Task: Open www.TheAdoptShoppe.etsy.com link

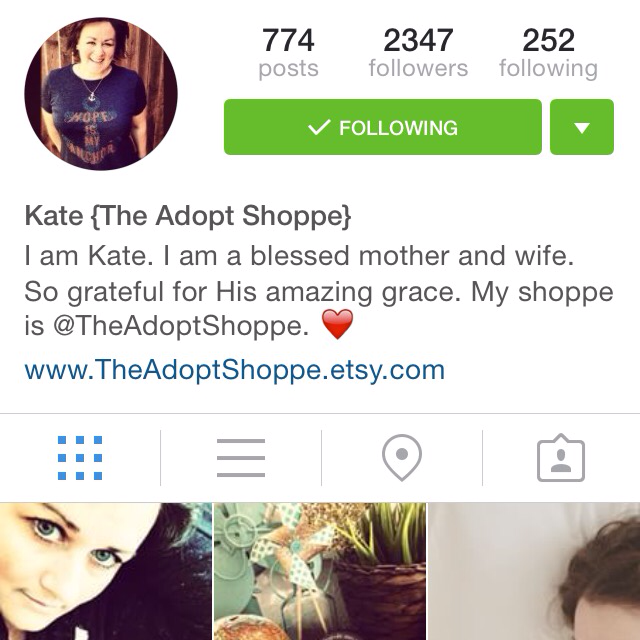Action: point(235,371)
